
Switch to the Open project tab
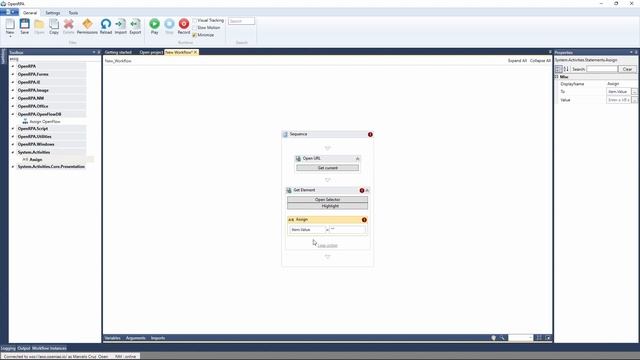pos(151,52)
